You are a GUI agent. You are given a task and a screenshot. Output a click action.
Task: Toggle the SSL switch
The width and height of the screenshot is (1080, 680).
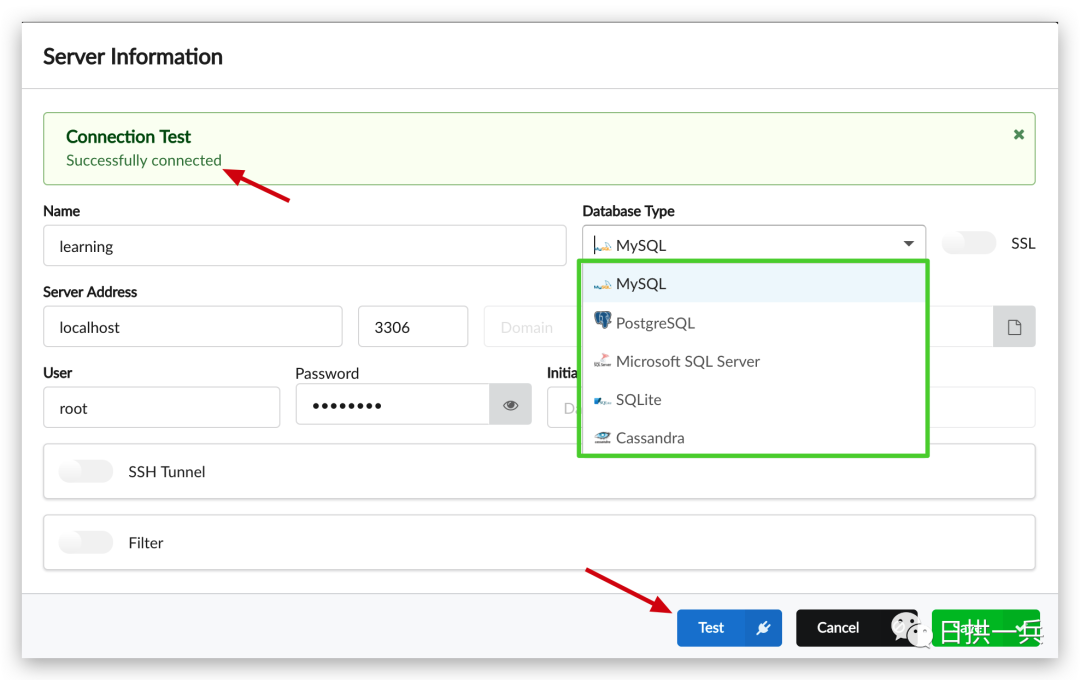pos(968,243)
